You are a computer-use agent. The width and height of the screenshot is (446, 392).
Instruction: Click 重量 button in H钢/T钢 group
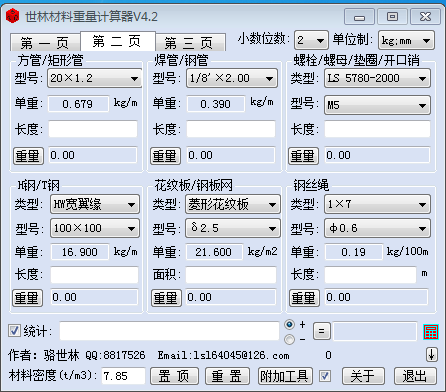click(28, 298)
